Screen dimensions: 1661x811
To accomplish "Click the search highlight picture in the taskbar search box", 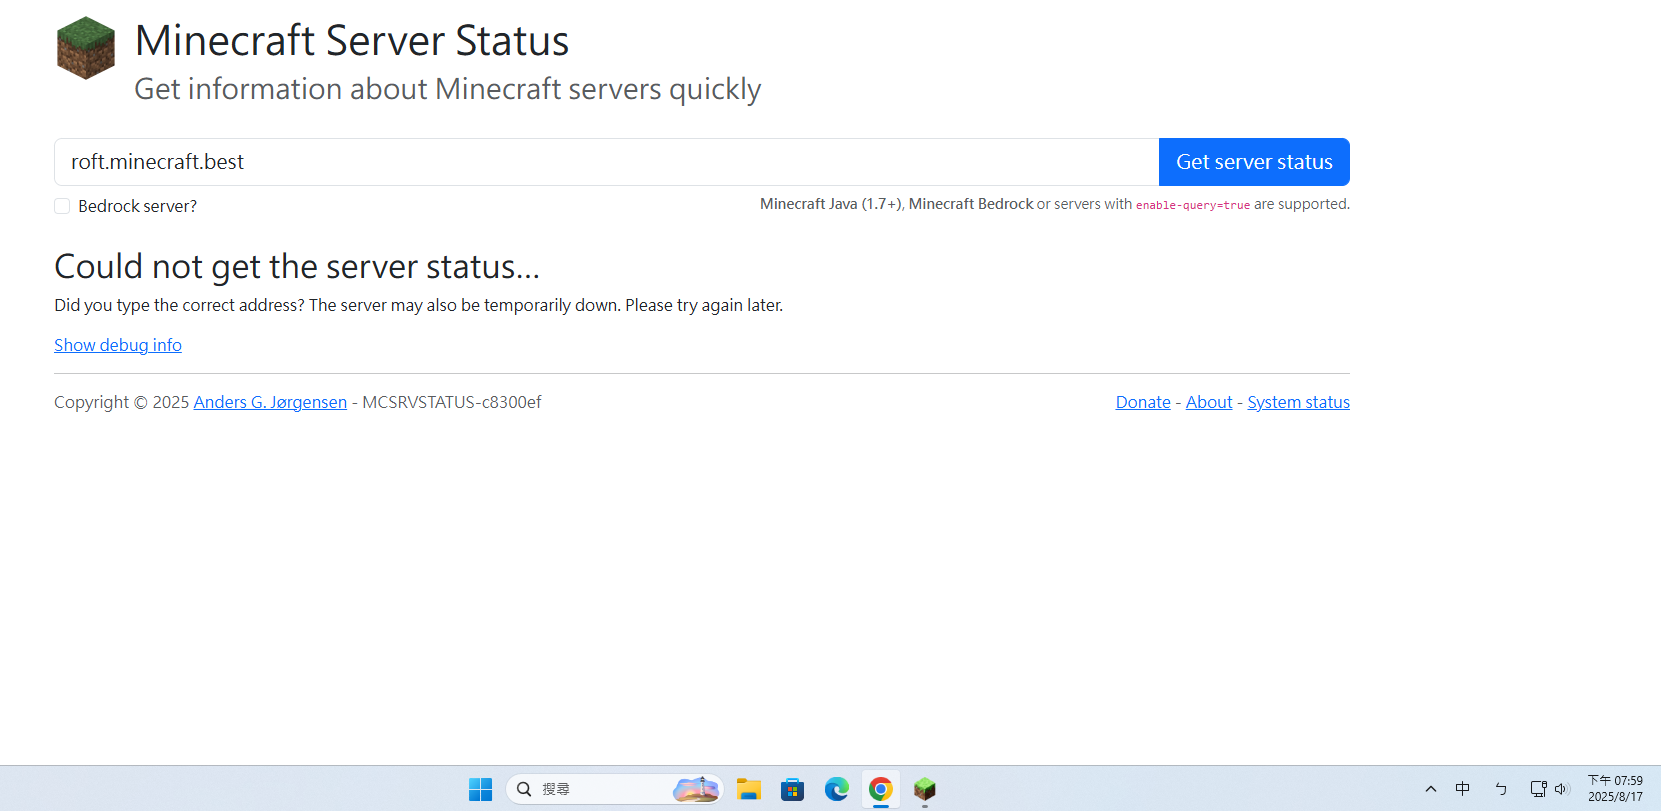I will tap(696, 789).
